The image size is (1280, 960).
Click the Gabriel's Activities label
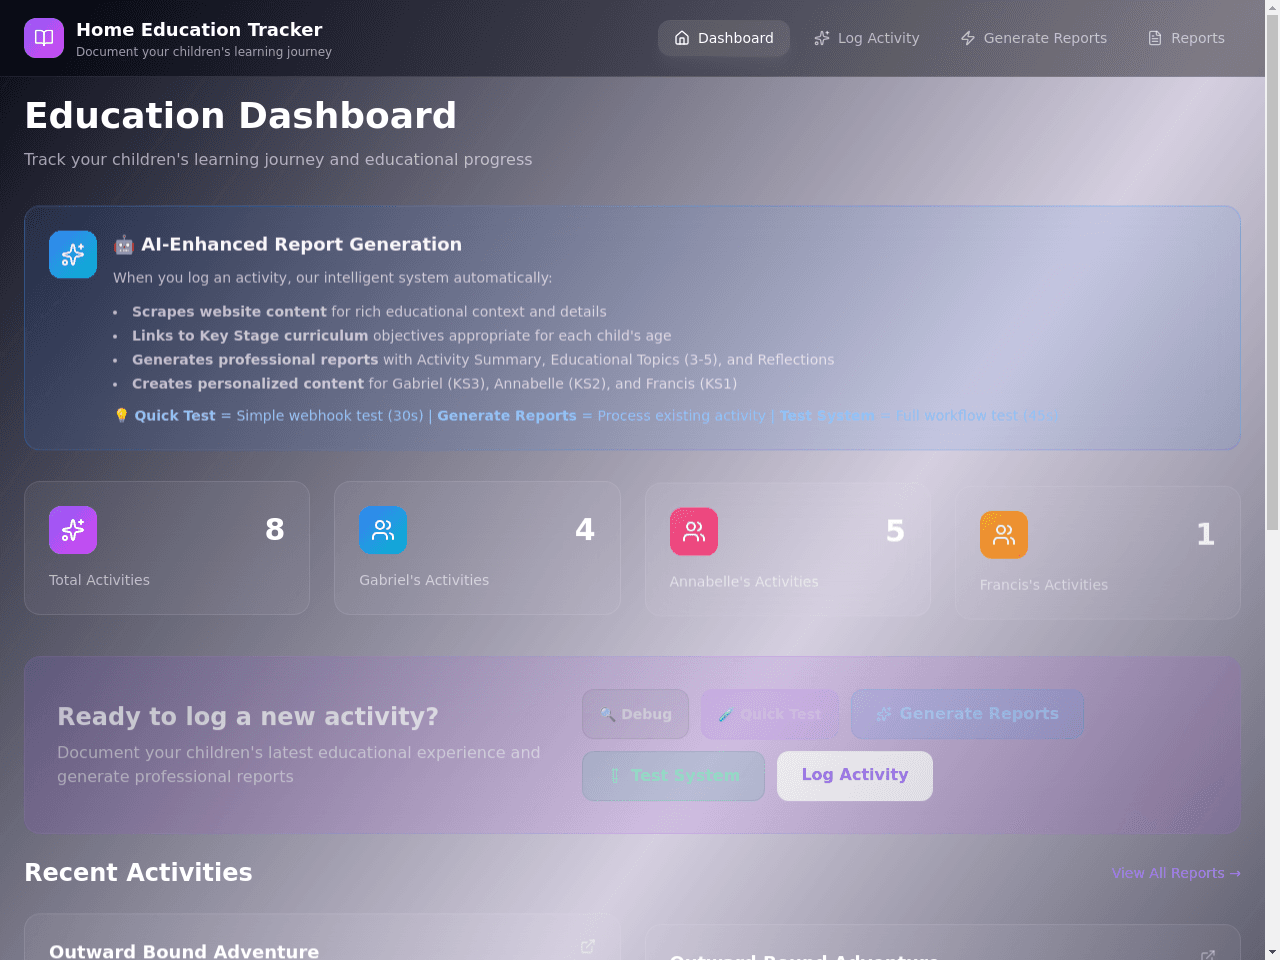[x=424, y=580]
